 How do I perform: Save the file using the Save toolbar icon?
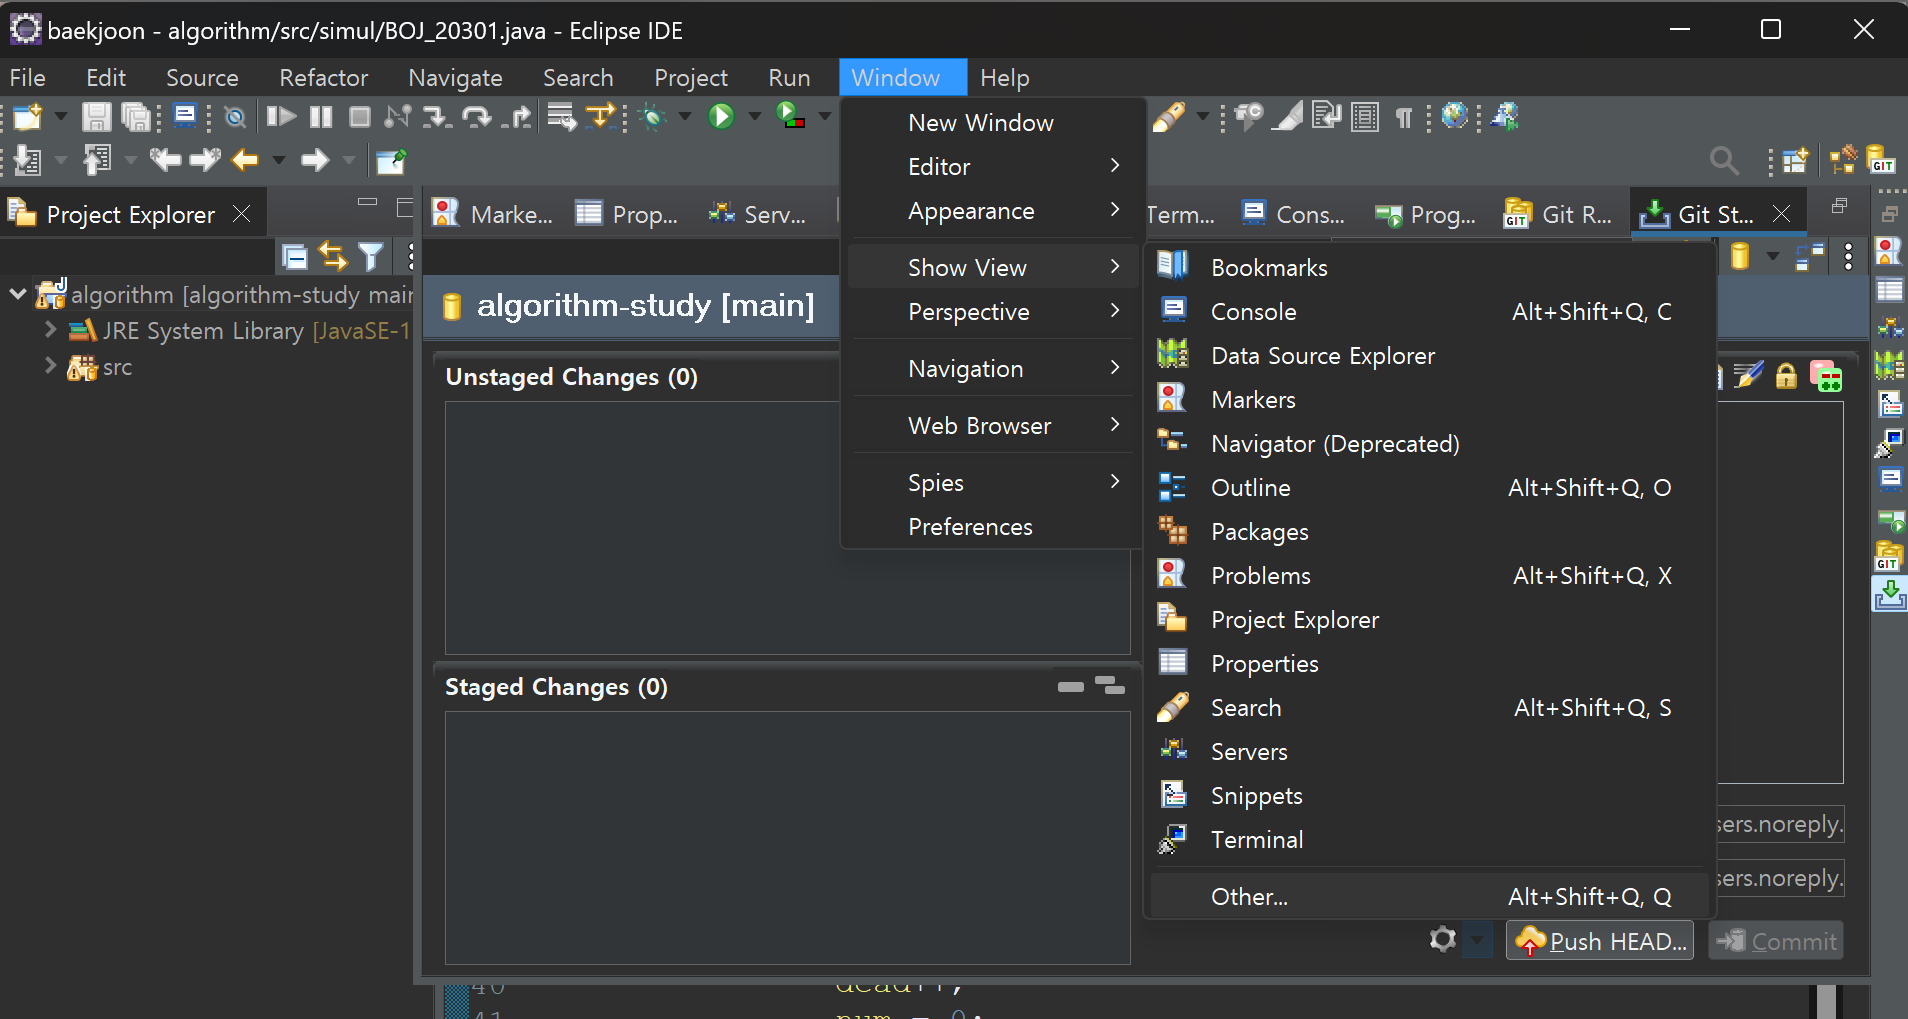(96, 117)
